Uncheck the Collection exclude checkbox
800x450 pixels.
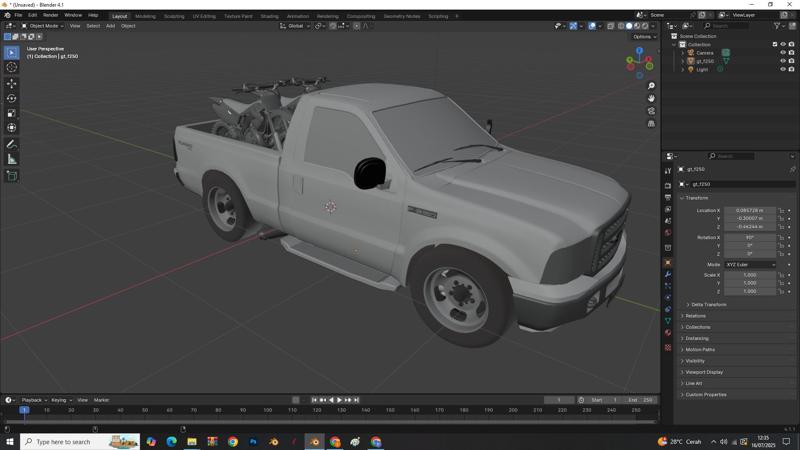point(774,44)
